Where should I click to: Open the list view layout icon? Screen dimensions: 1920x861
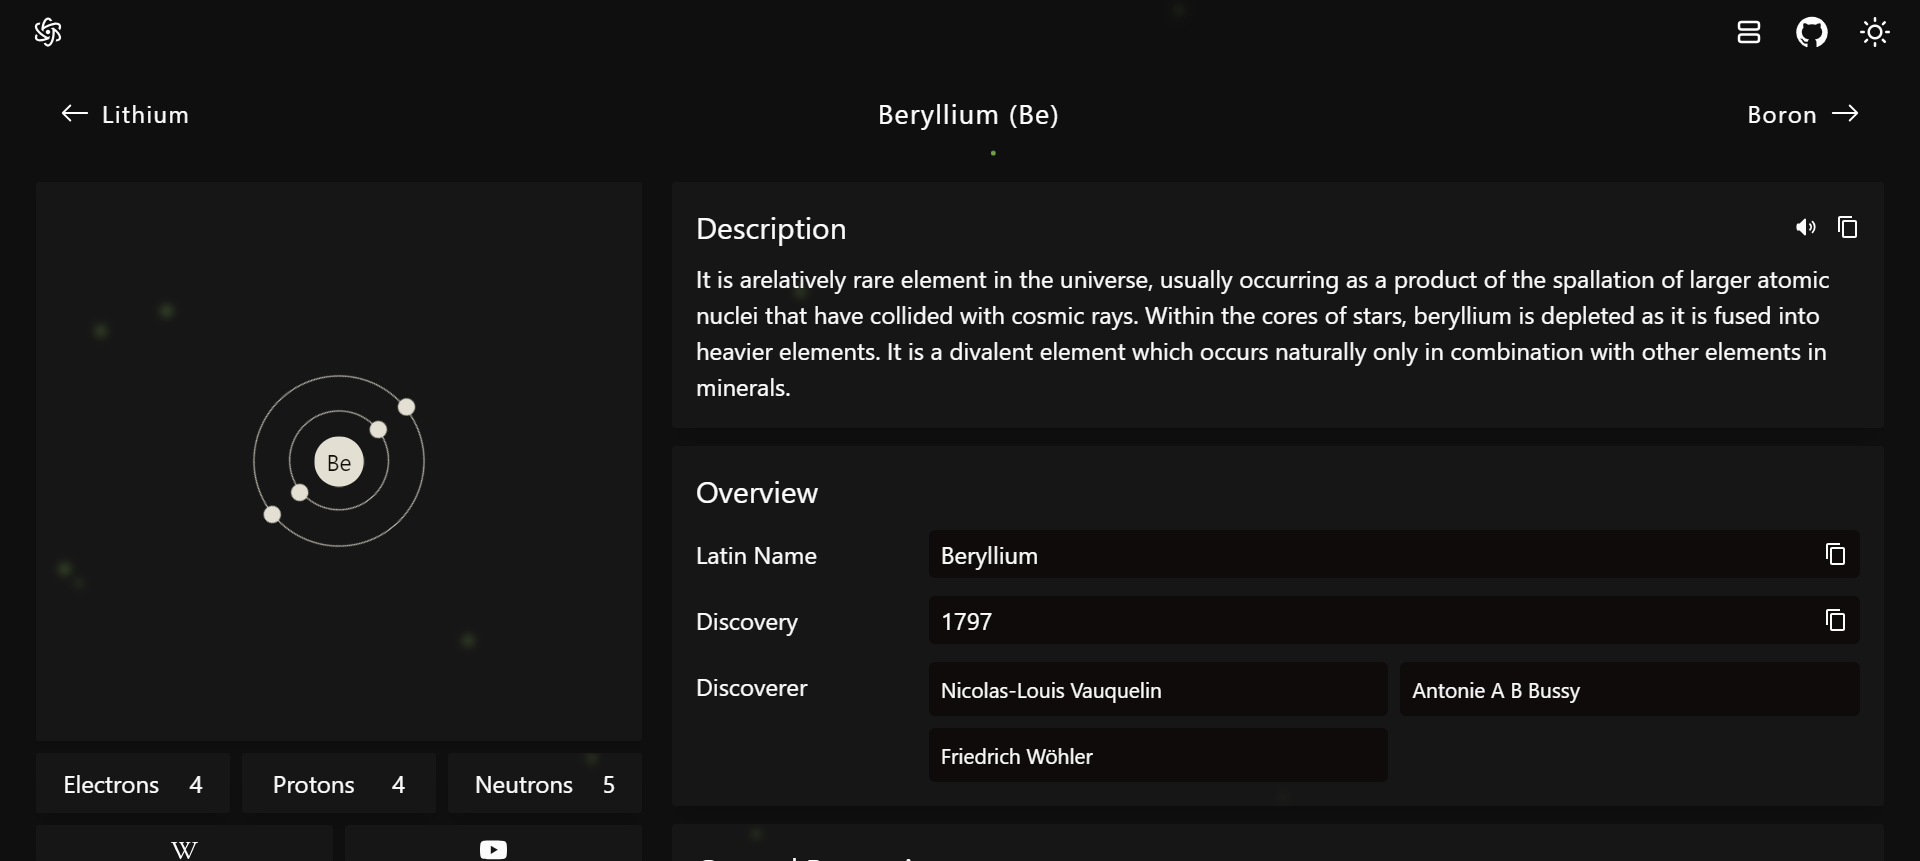point(1748,33)
